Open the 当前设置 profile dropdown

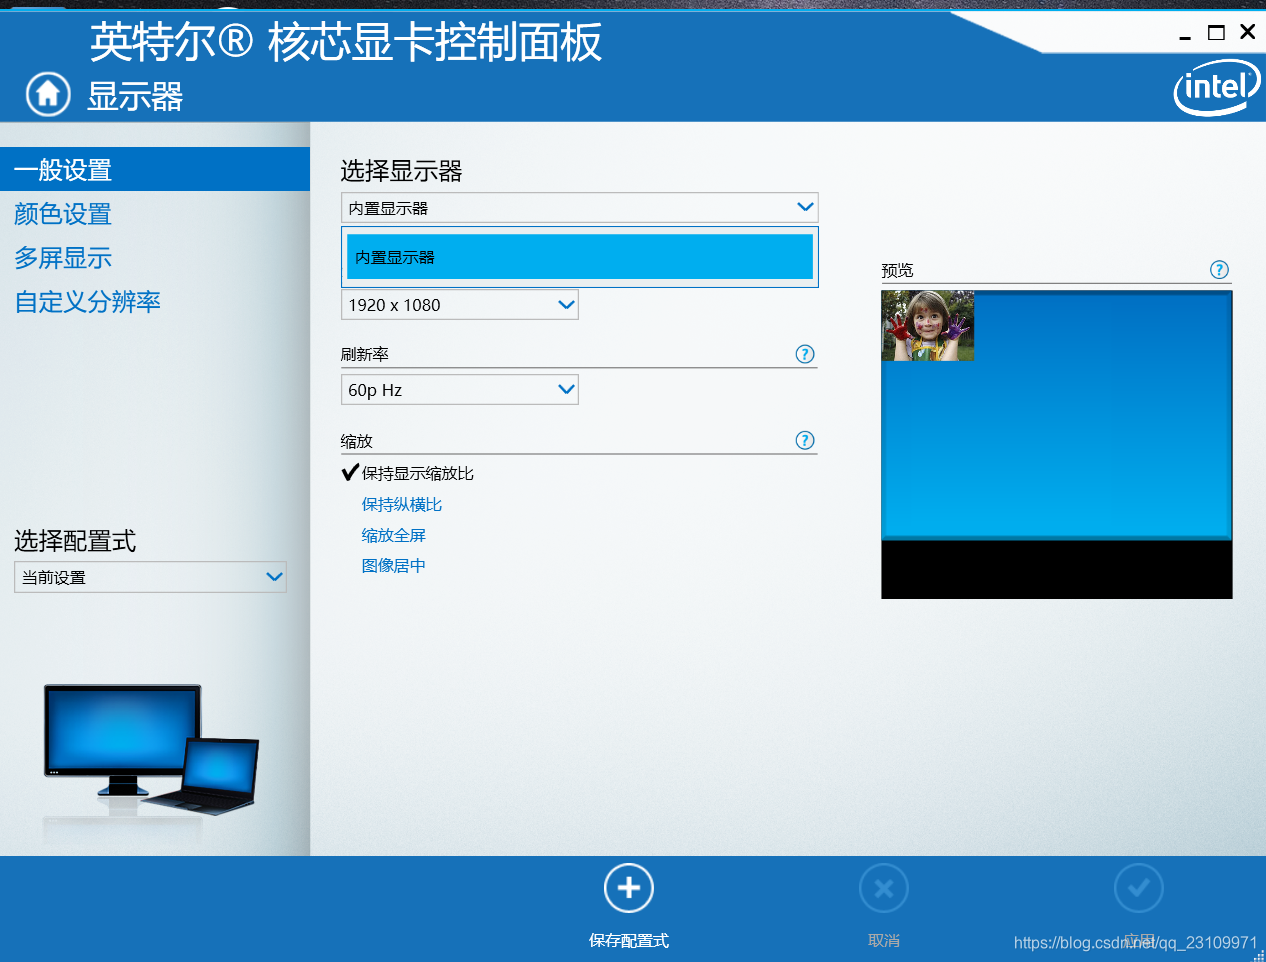point(150,577)
